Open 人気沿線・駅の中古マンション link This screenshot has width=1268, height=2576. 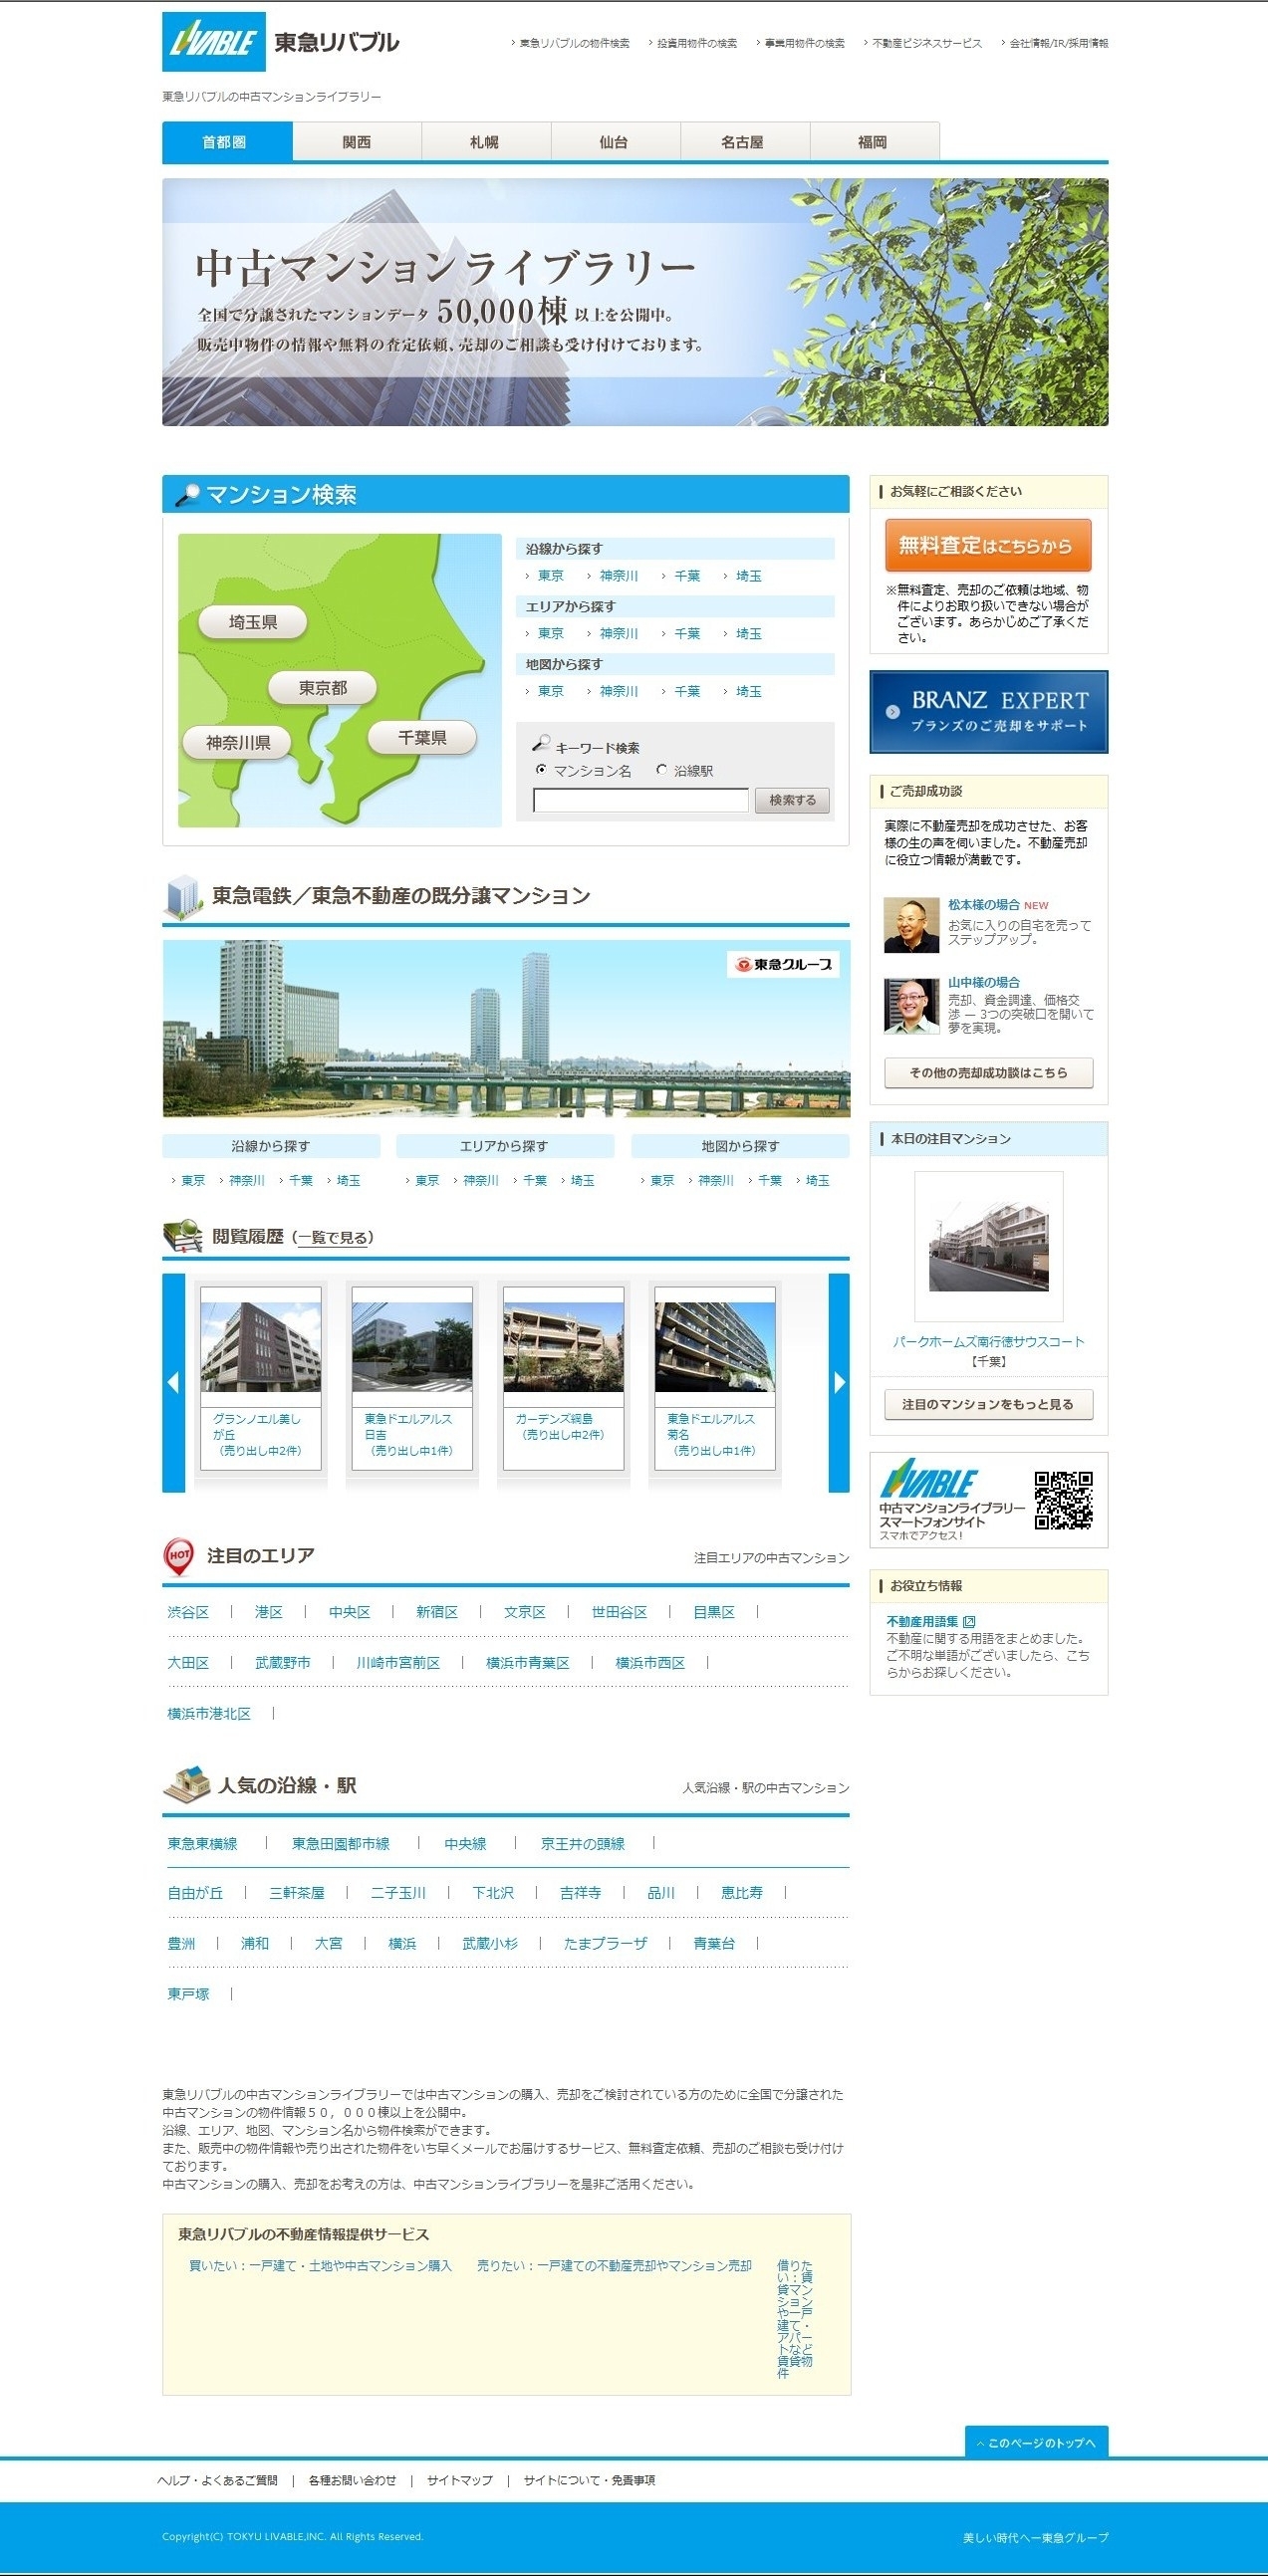[x=765, y=1788]
